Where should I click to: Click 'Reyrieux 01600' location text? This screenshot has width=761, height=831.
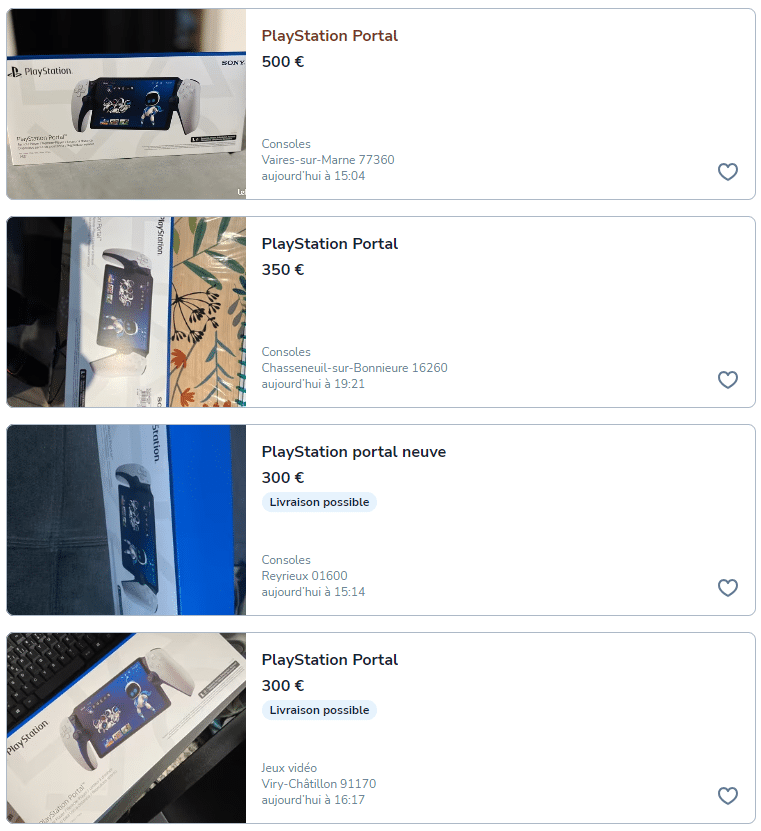click(304, 576)
